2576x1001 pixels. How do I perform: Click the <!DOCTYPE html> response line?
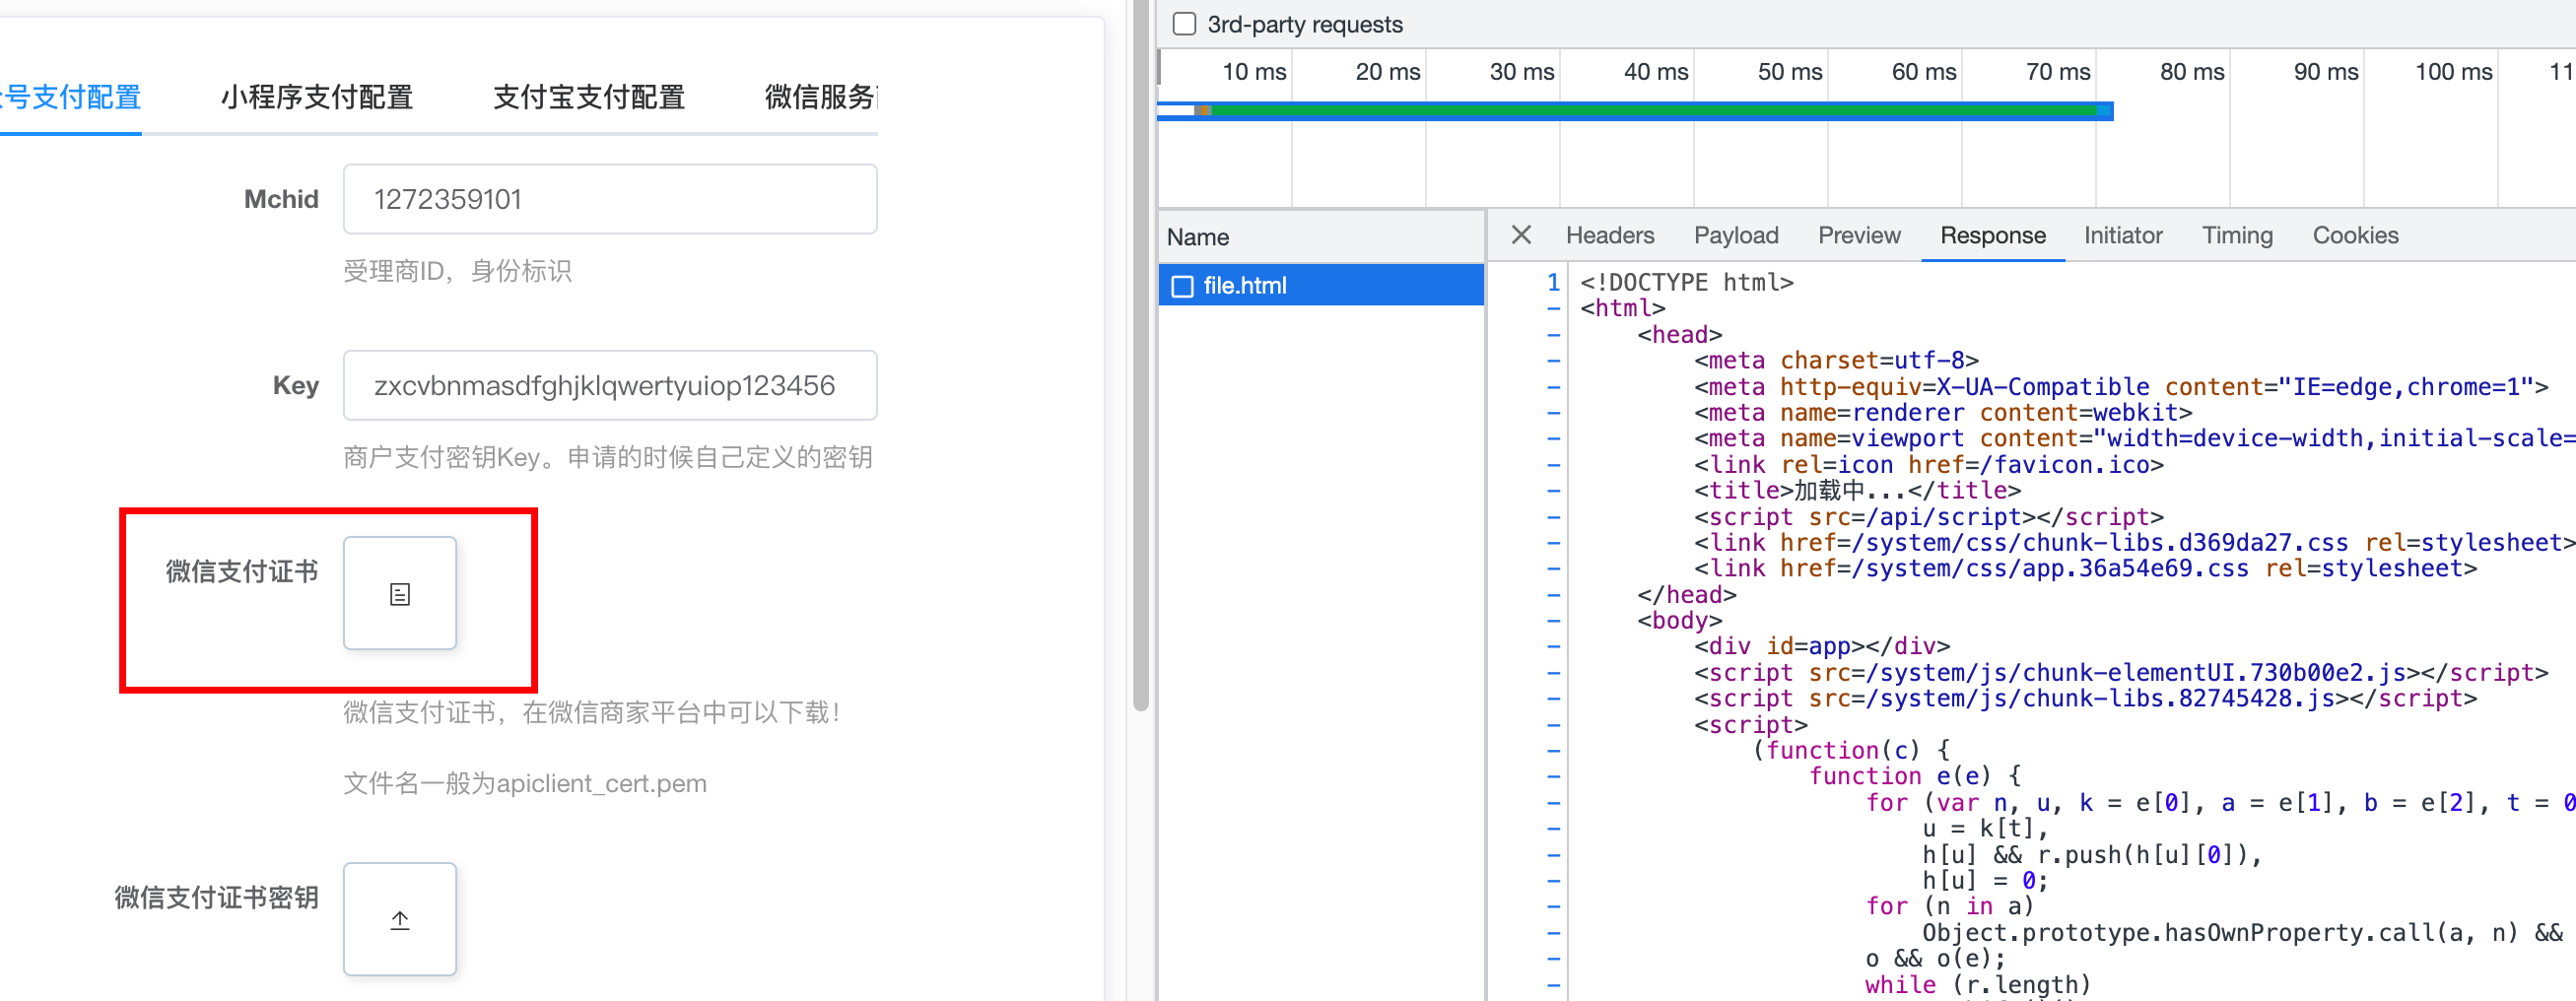click(1686, 283)
